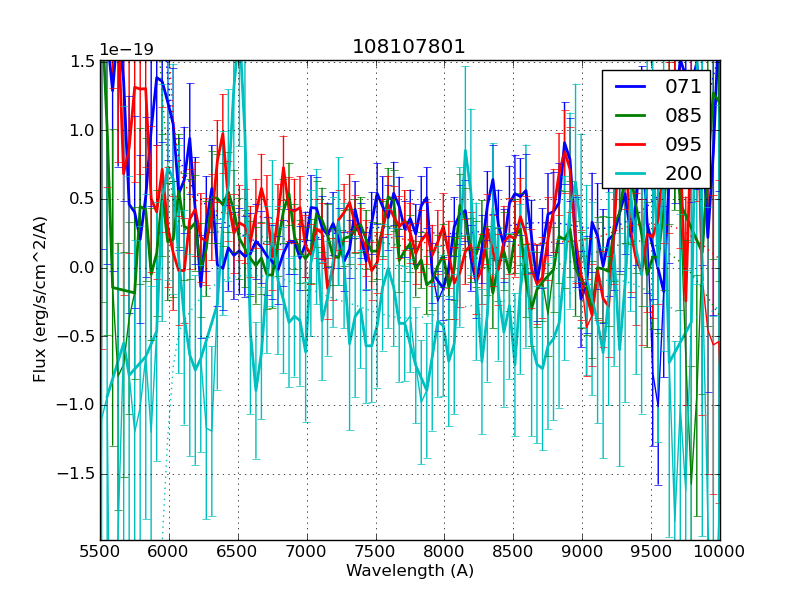Click the Flux (erg/s/cm^2/A) axis label
Viewport: 800px width, 600px height.
[x=40, y=300]
